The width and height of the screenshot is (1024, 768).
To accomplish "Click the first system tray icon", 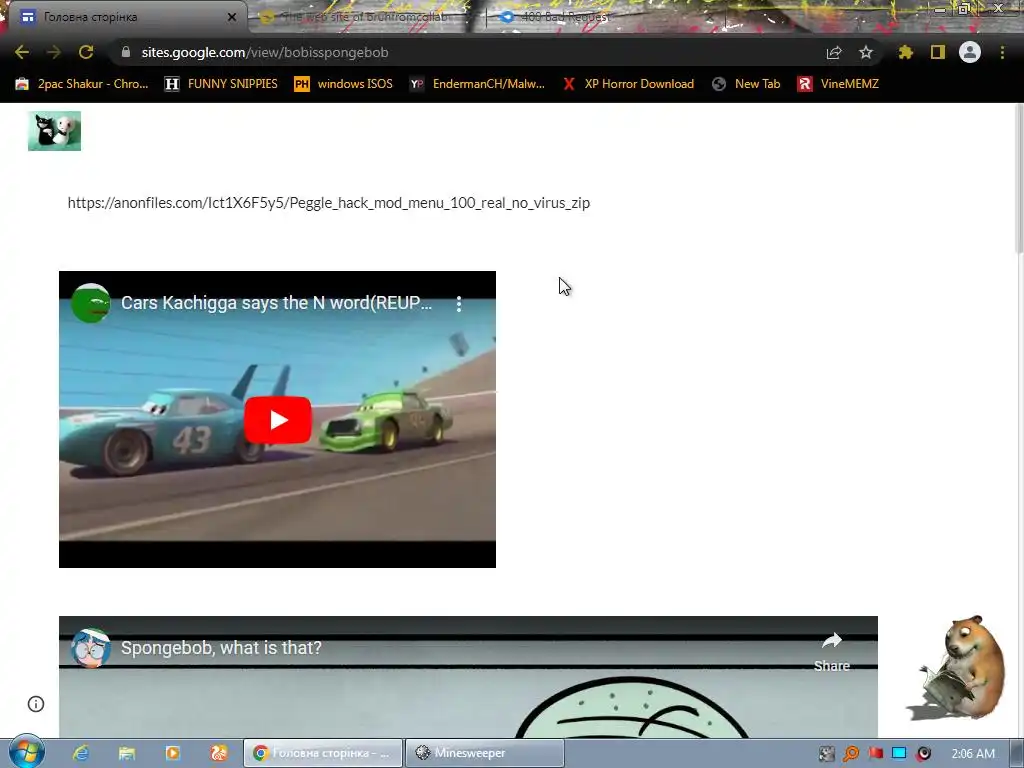I will (x=827, y=754).
